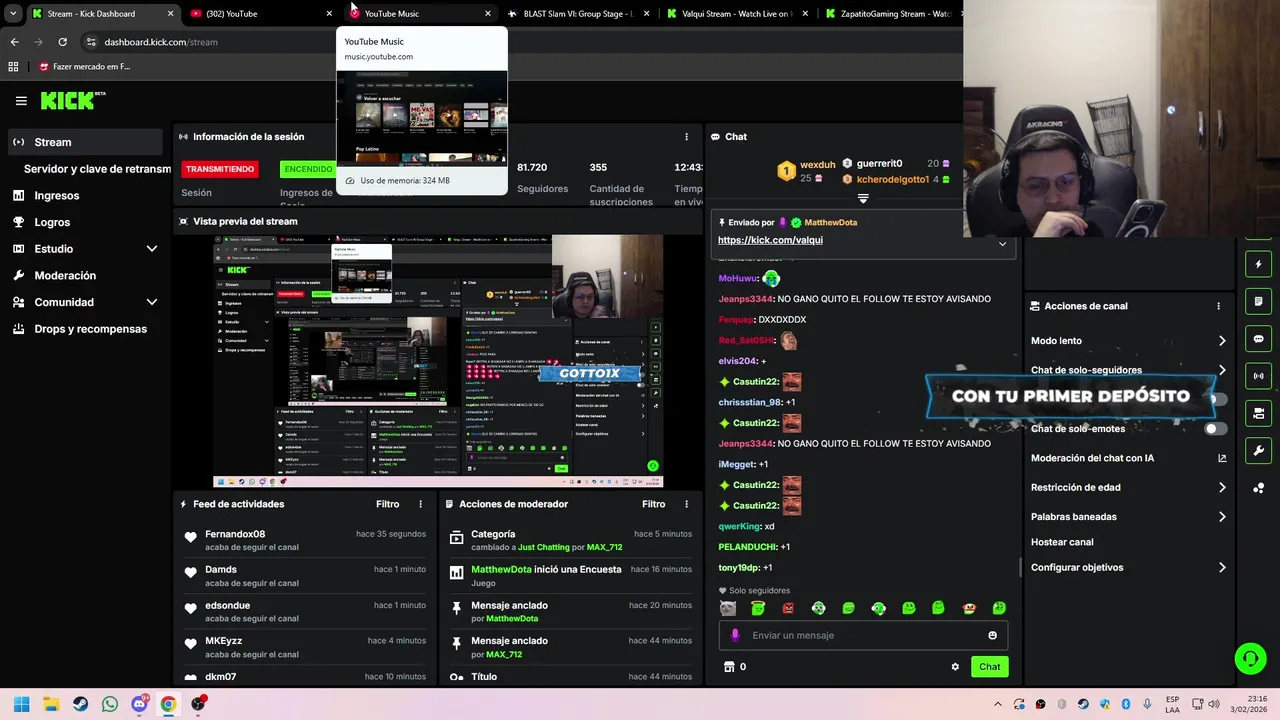This screenshot has width=1280, height=720.
Task: Open the kick.com/valqui pinned link
Action: [770, 240]
